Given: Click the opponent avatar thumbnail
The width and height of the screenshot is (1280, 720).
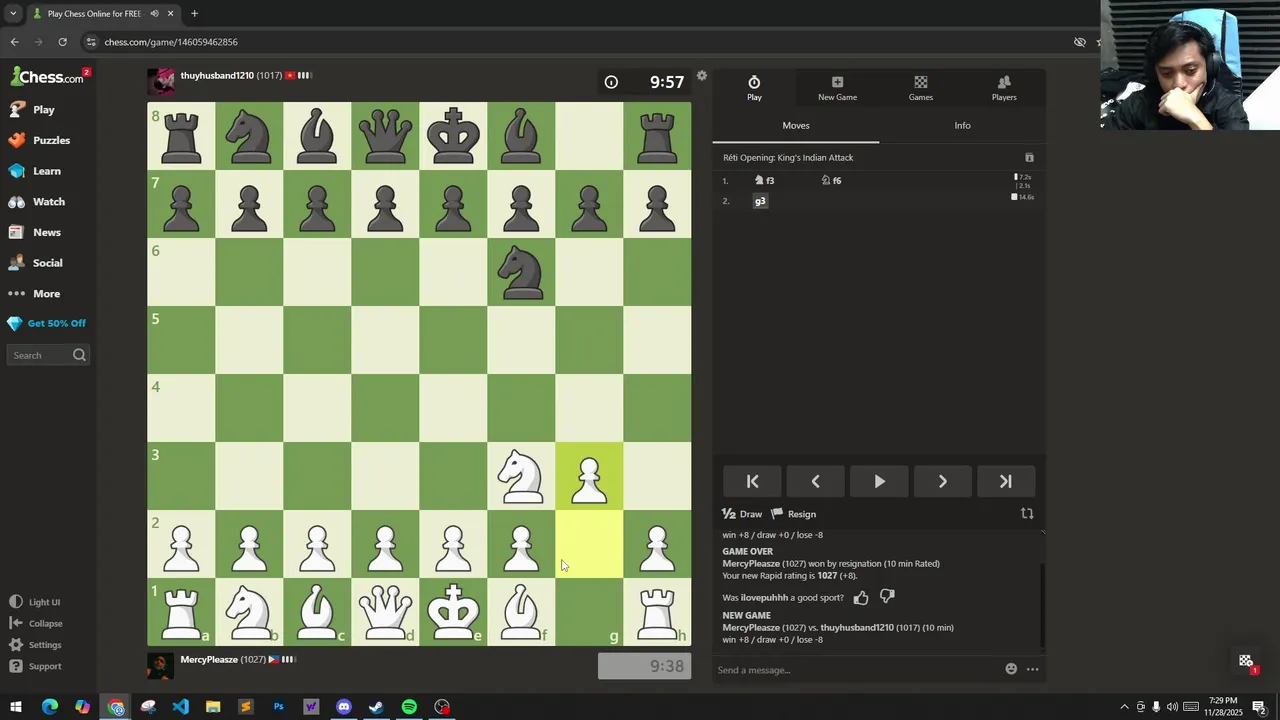Looking at the screenshot, I should pos(160,81).
